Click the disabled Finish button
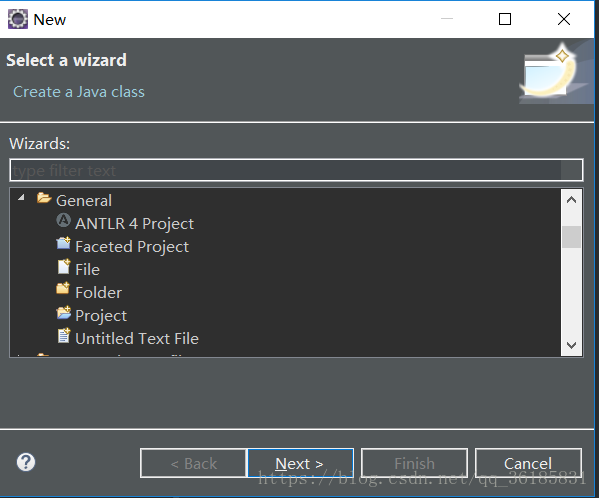 click(x=414, y=463)
